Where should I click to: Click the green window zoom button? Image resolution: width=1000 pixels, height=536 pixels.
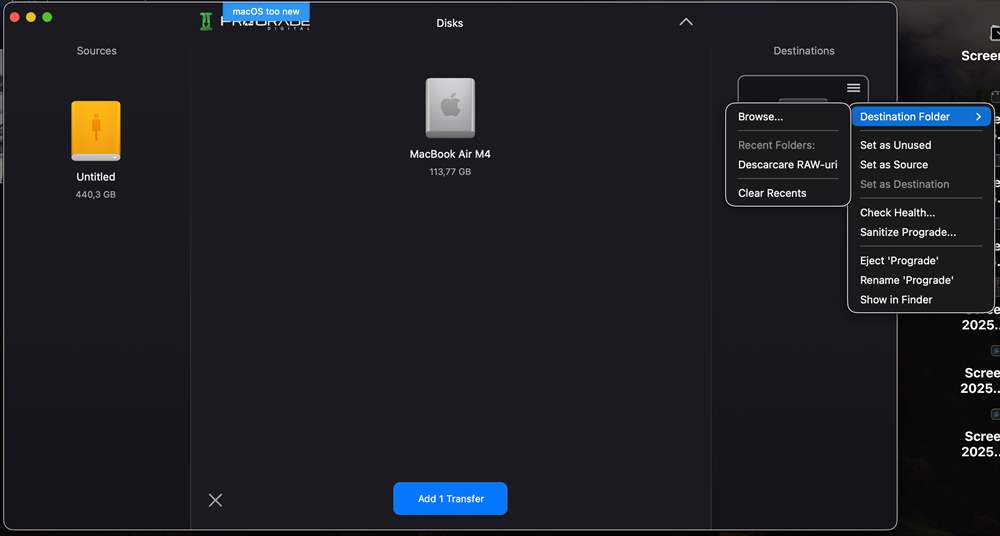click(47, 18)
